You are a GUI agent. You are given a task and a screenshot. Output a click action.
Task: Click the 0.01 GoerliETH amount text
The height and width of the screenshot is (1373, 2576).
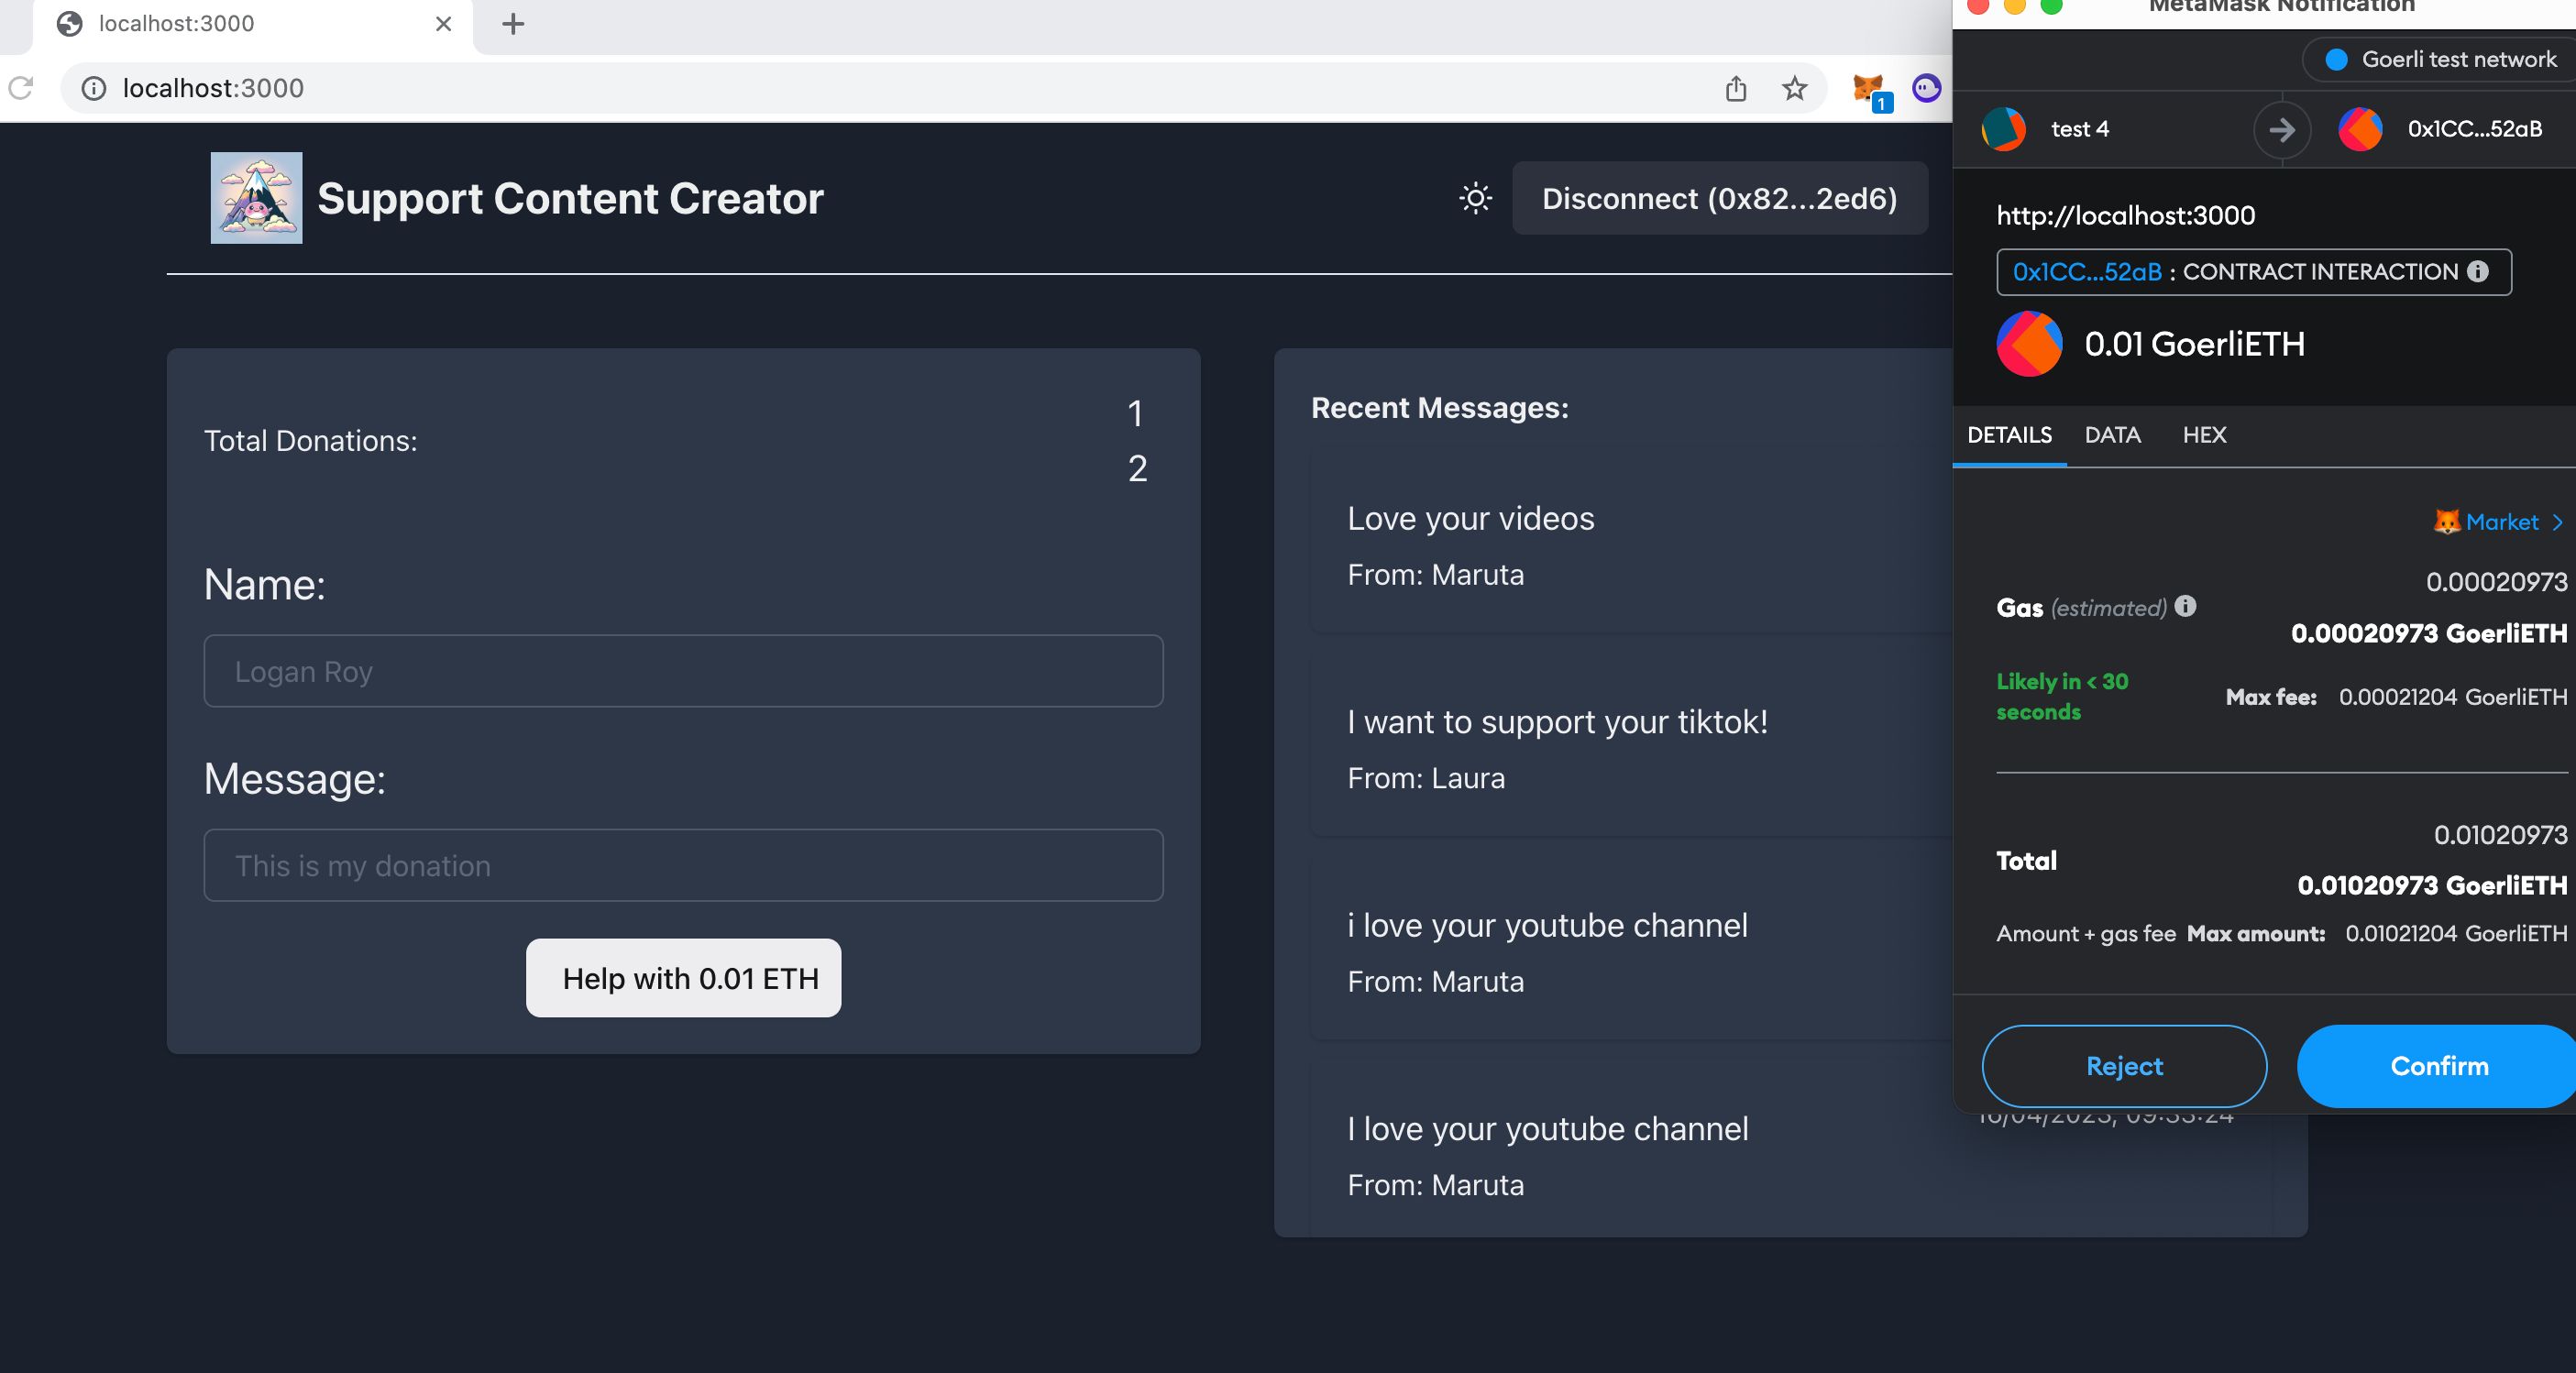[x=2195, y=344]
